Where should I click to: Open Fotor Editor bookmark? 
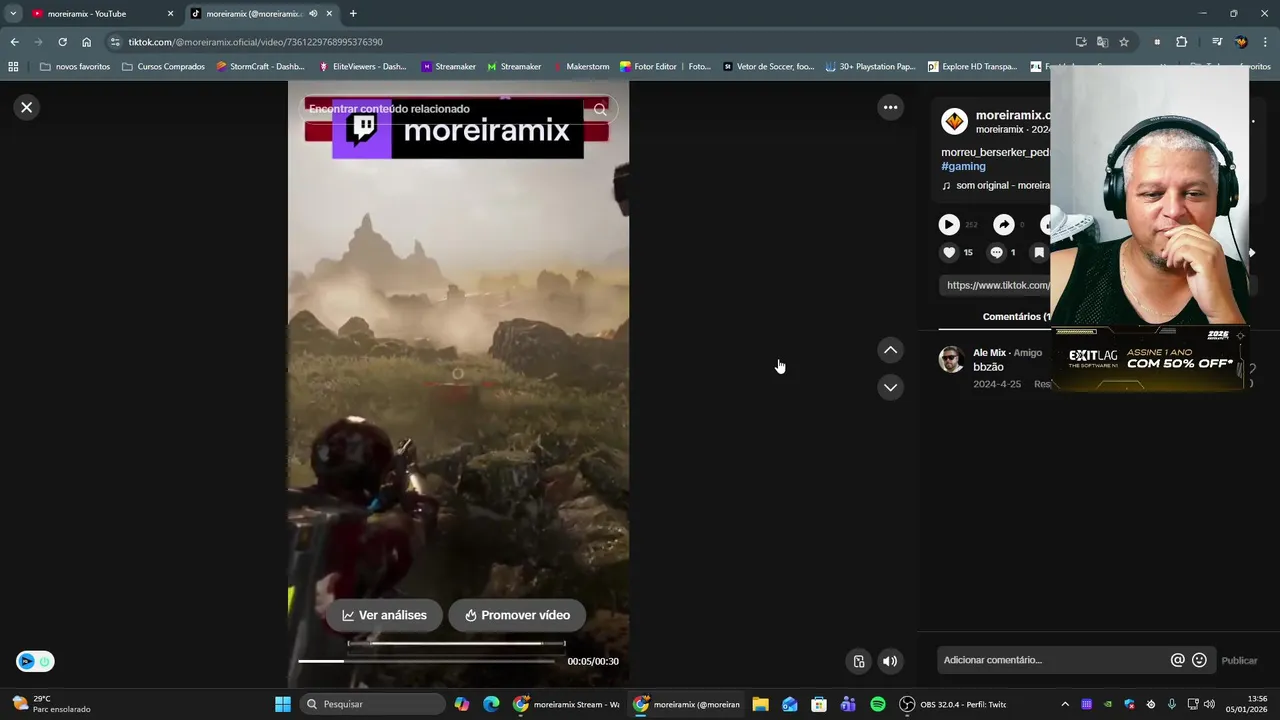tap(665, 67)
